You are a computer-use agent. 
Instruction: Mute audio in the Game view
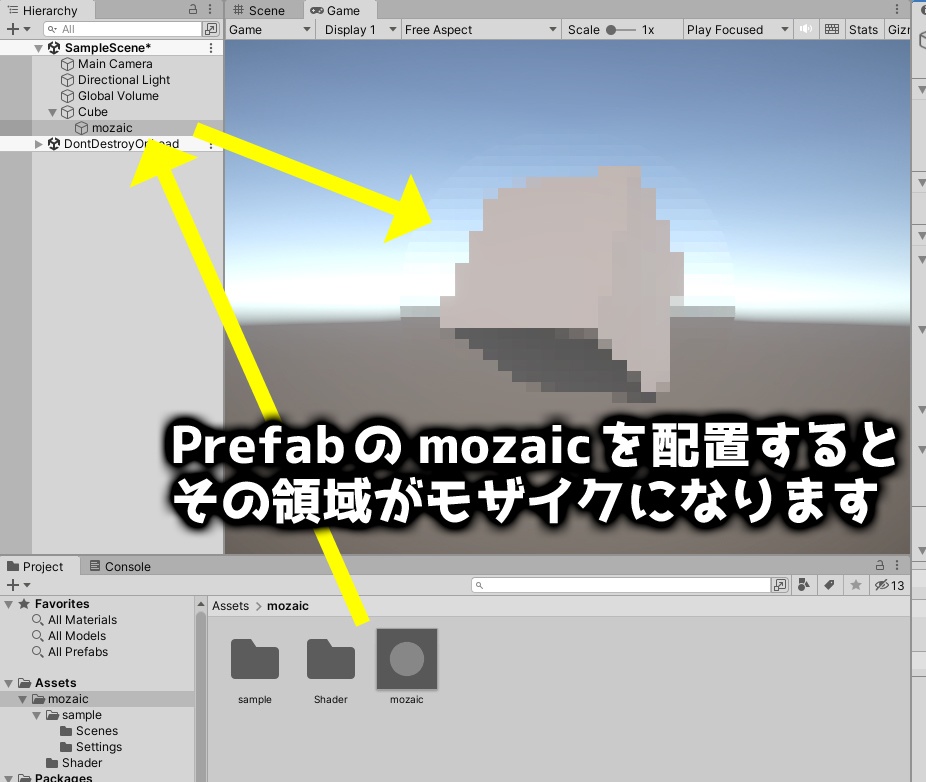806,29
